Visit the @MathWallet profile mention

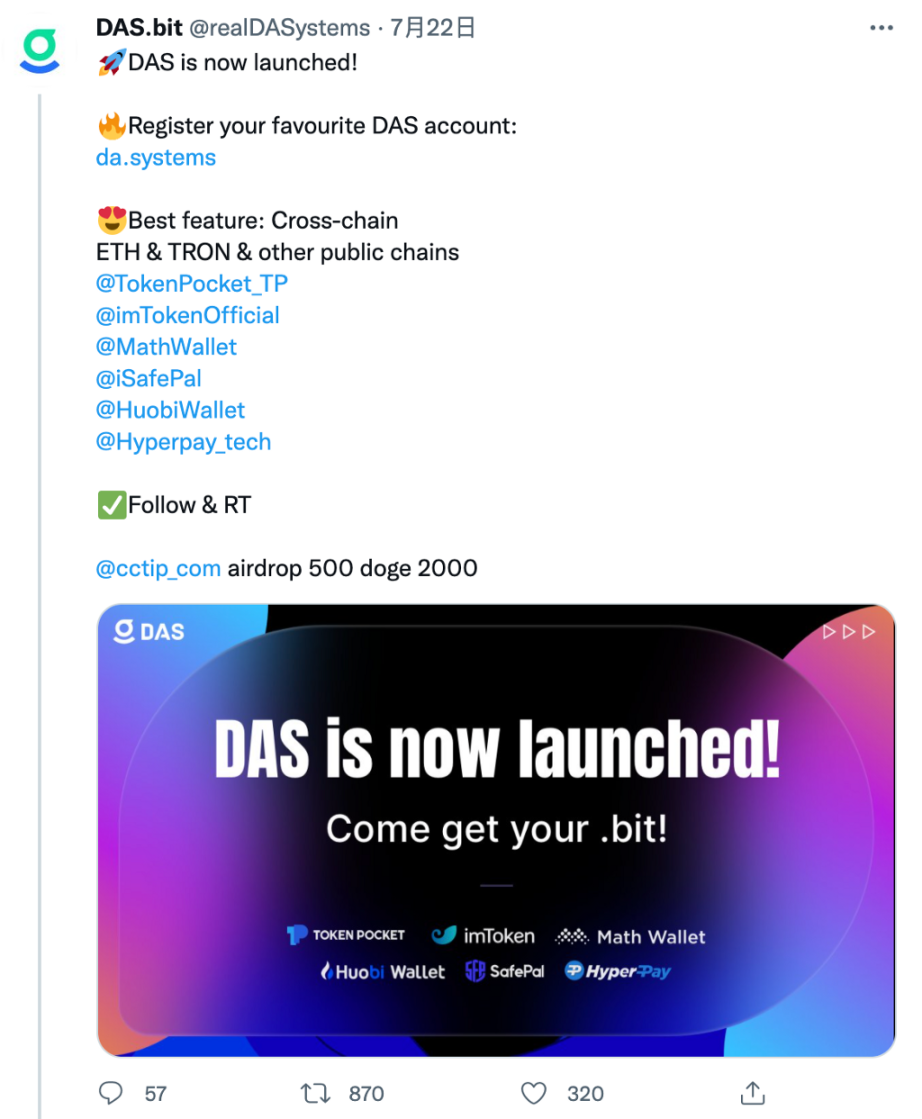[x=166, y=347]
